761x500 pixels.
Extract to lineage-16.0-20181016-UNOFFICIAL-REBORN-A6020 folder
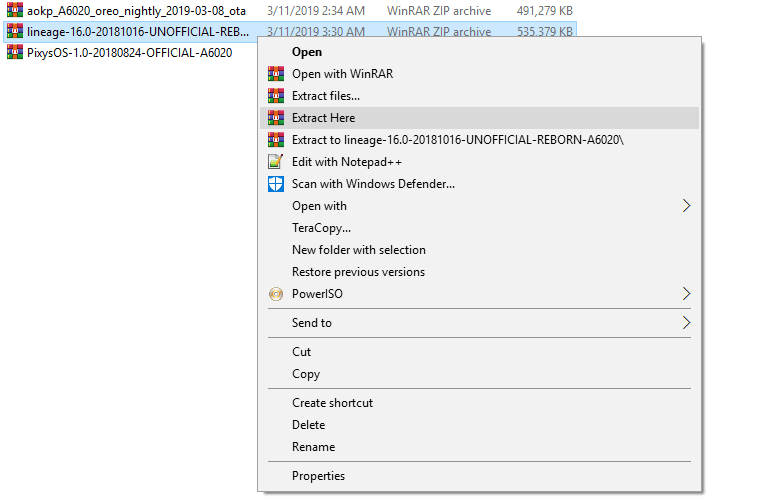480,140
